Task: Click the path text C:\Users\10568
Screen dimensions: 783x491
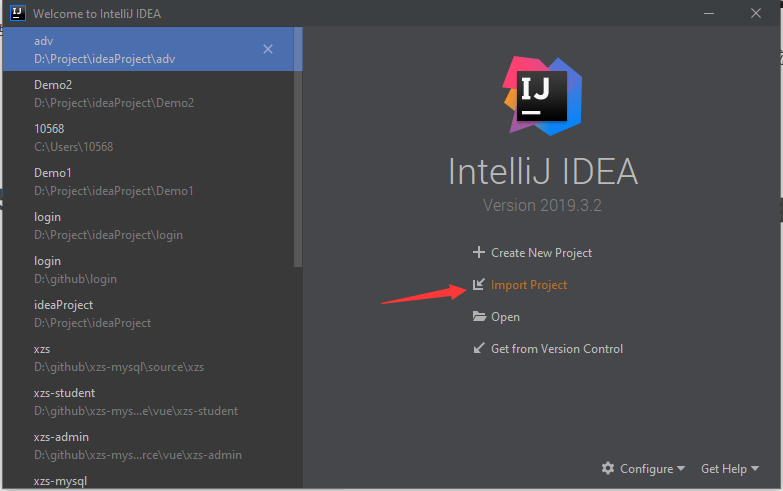Action: (73, 147)
